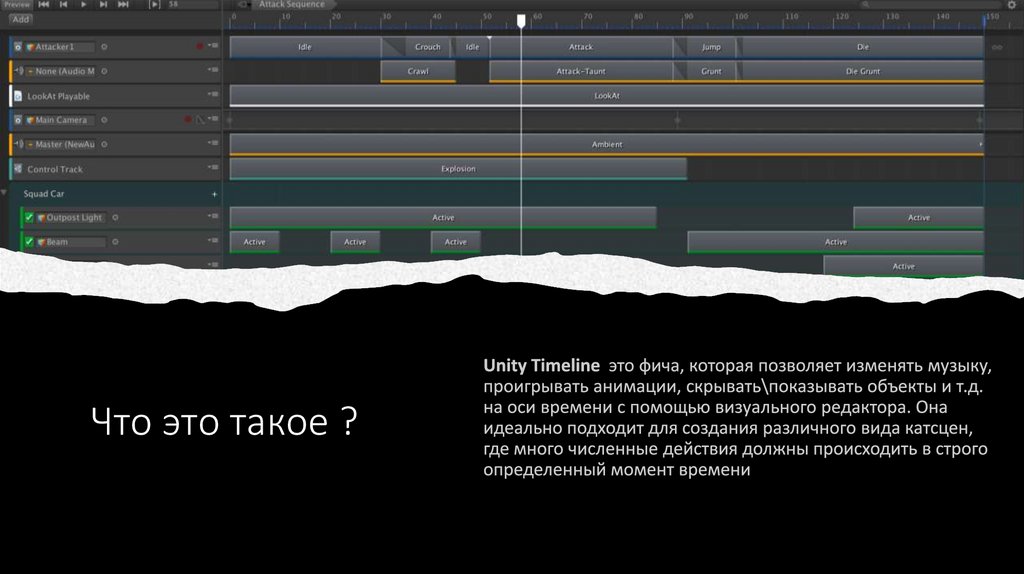Open object picker circle for Attacker1
Image resolution: width=1024 pixels, height=574 pixels.
tap(104, 47)
